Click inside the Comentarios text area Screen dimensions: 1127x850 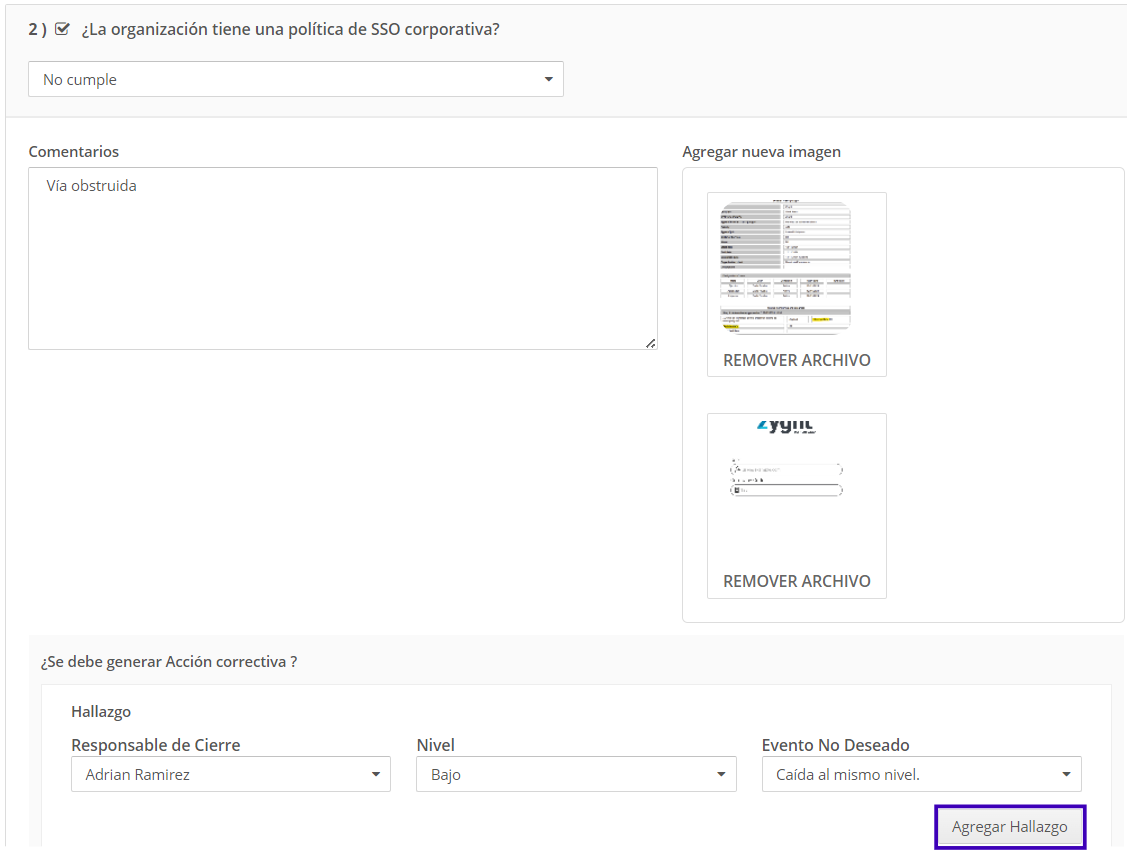click(343, 258)
